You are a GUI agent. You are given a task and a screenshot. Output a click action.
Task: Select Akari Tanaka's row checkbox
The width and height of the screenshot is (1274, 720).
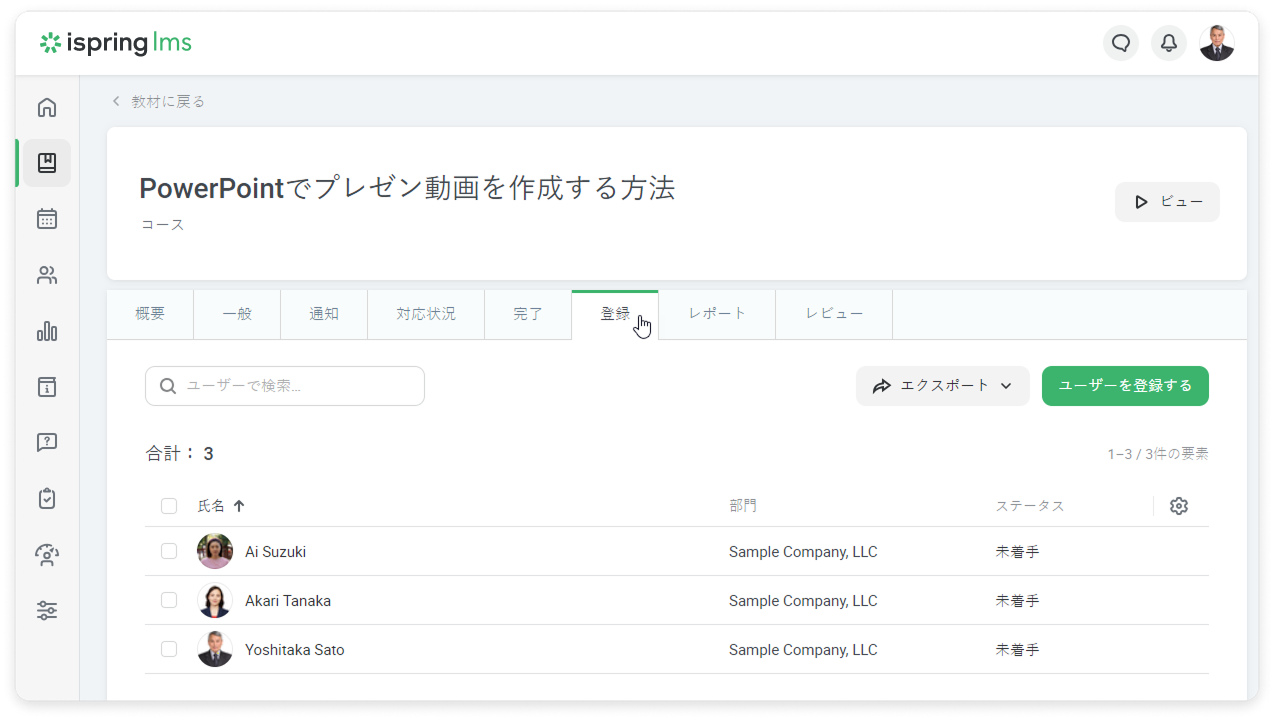[169, 600]
